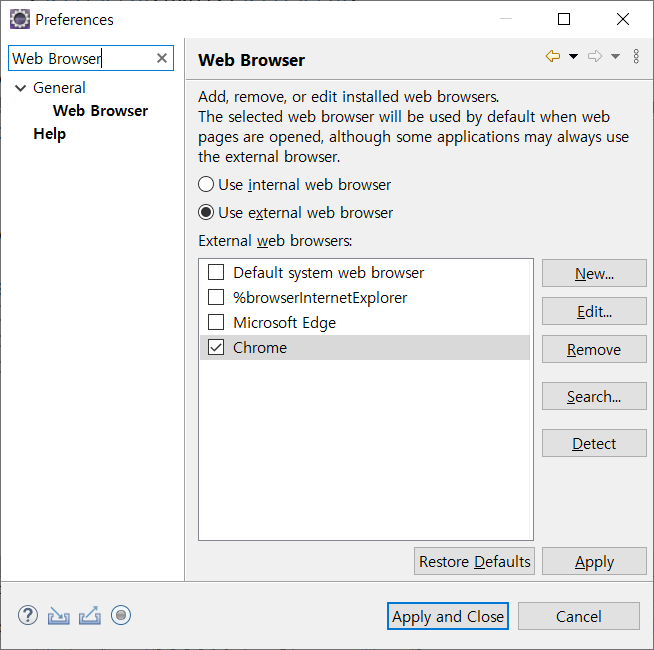Image resolution: width=654 pixels, height=650 pixels.
Task: Click the New... button
Action: [x=594, y=273]
